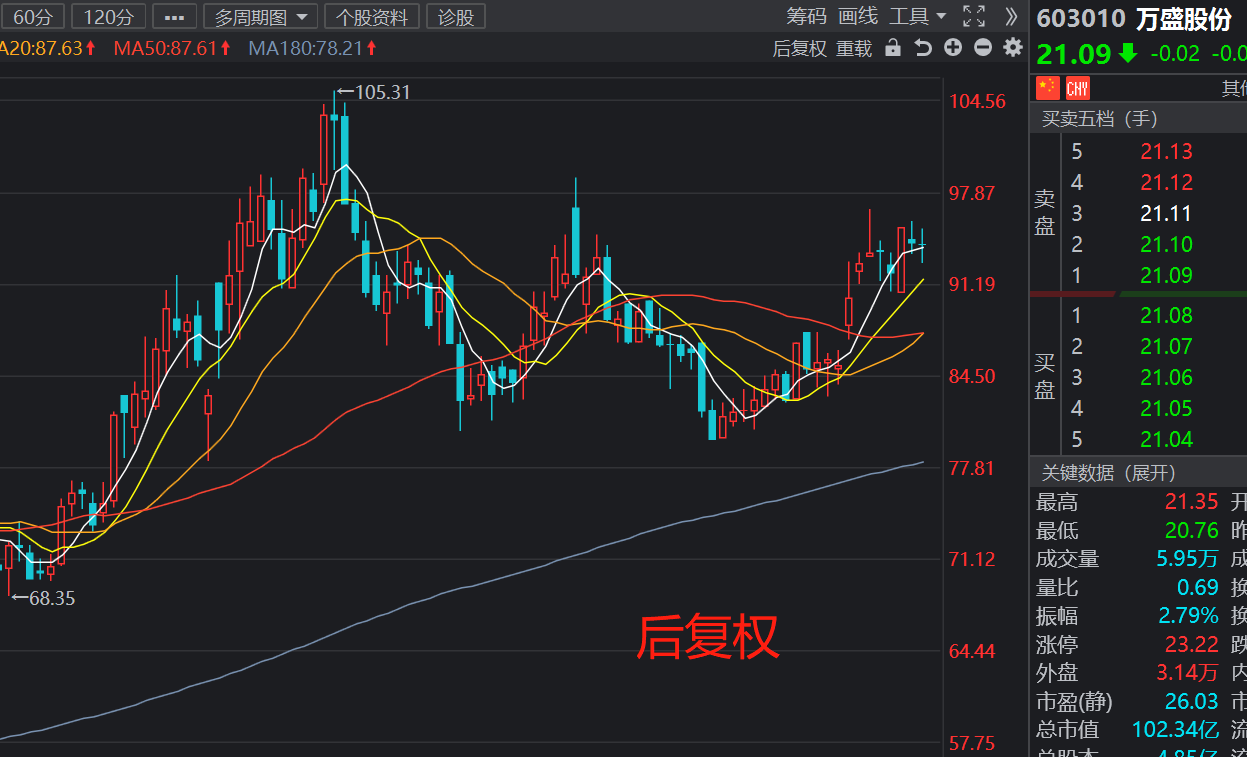The width and height of the screenshot is (1247, 757).
Task: Click buy level 5 price 21.04
Action: click(x=1166, y=440)
